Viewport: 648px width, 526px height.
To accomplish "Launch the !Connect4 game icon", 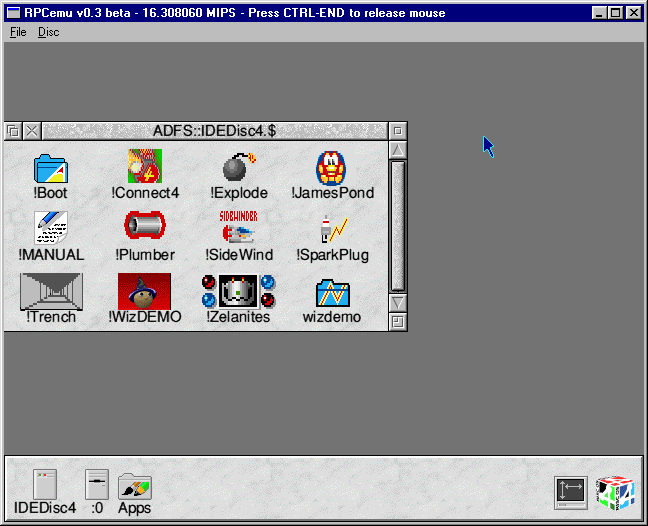I will pos(145,167).
